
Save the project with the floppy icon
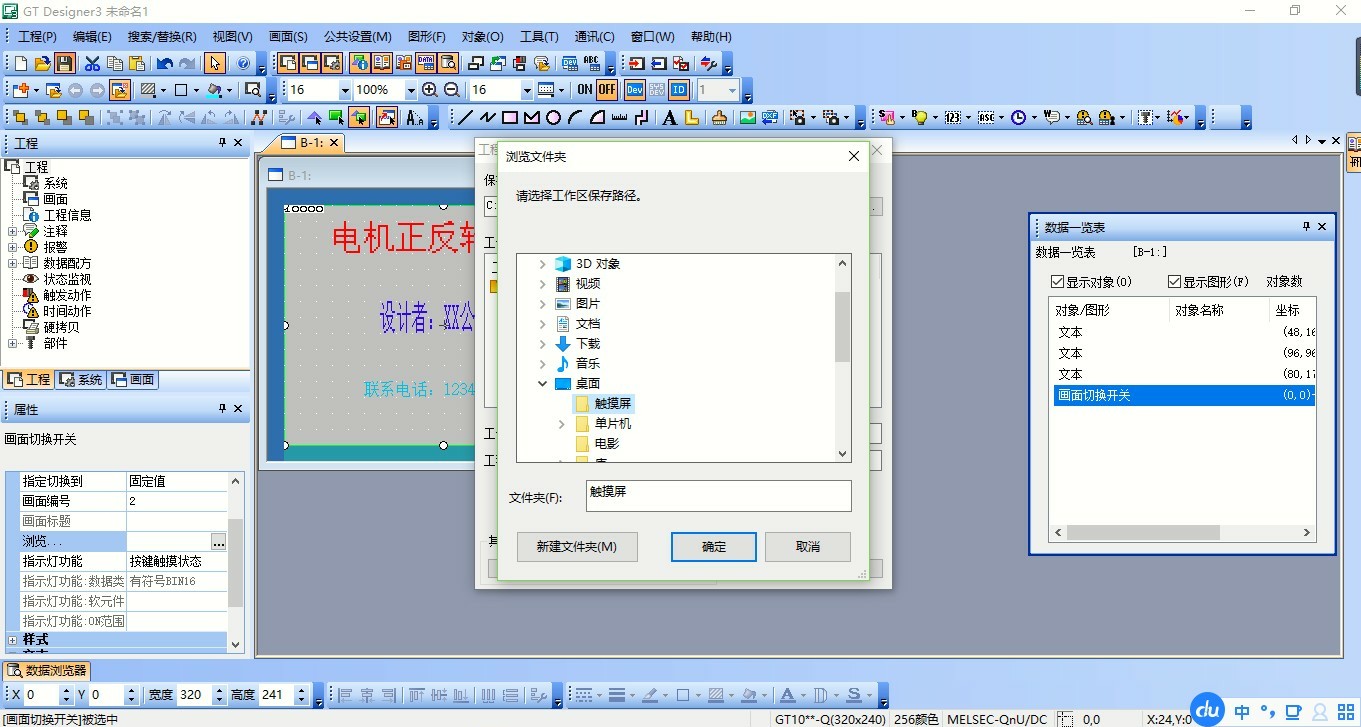65,63
